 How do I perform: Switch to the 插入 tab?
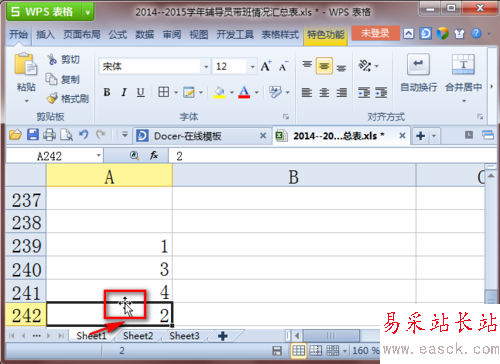[x=45, y=34]
